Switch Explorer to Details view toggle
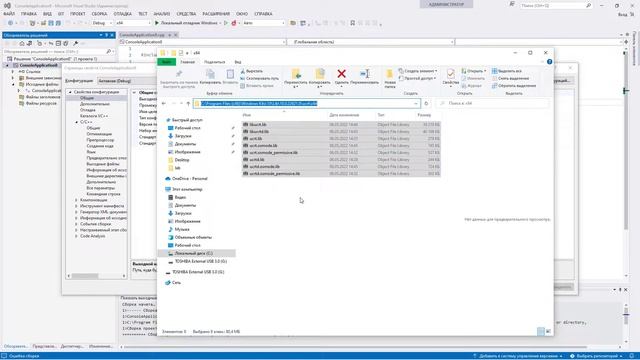Viewport: 640px width, 360px height. click(x=540, y=331)
